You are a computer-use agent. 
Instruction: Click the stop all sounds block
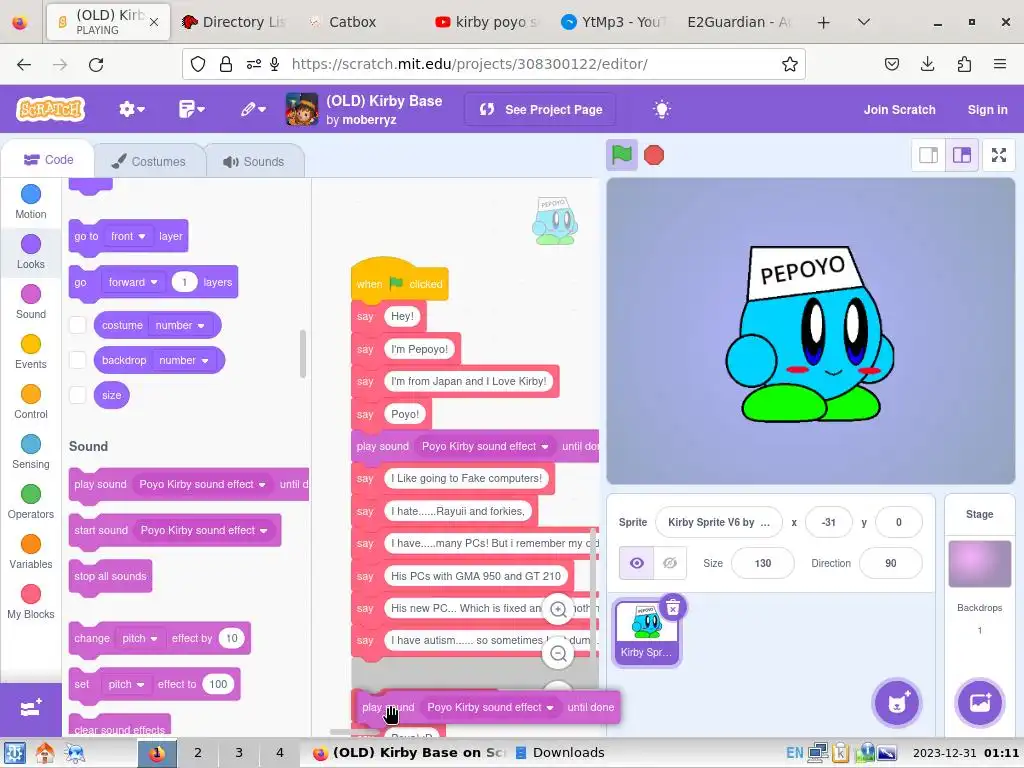pyautogui.click(x=110, y=577)
